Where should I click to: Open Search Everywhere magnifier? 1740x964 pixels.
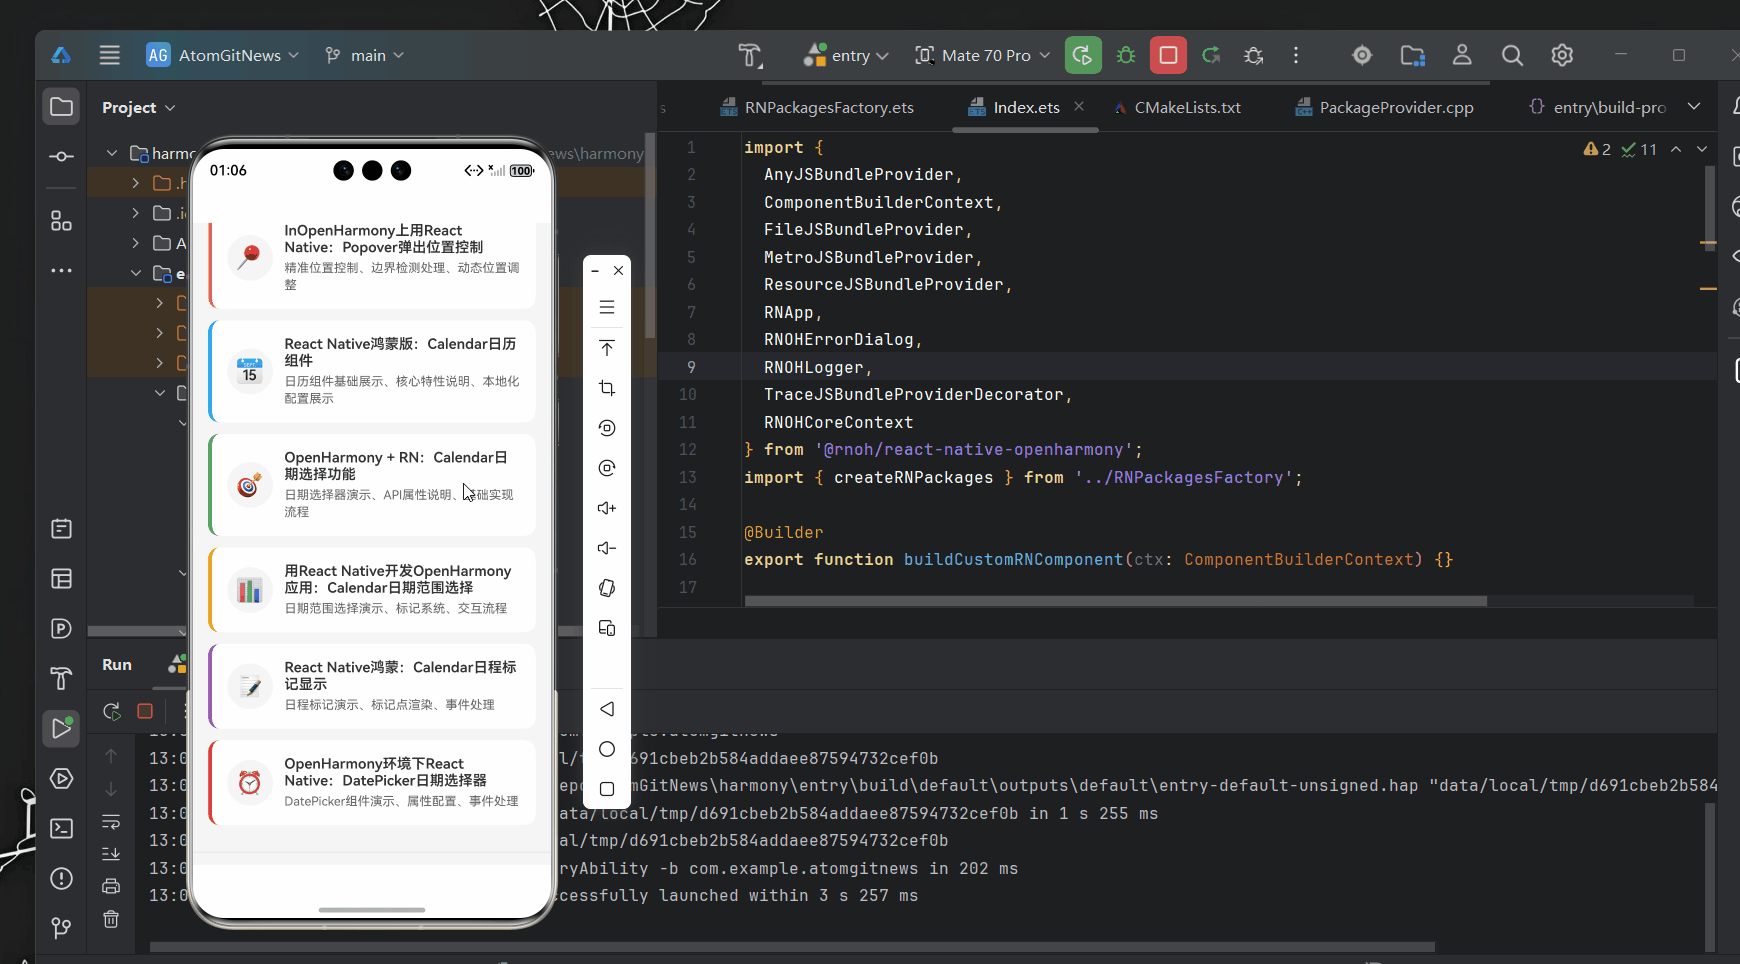point(1512,55)
